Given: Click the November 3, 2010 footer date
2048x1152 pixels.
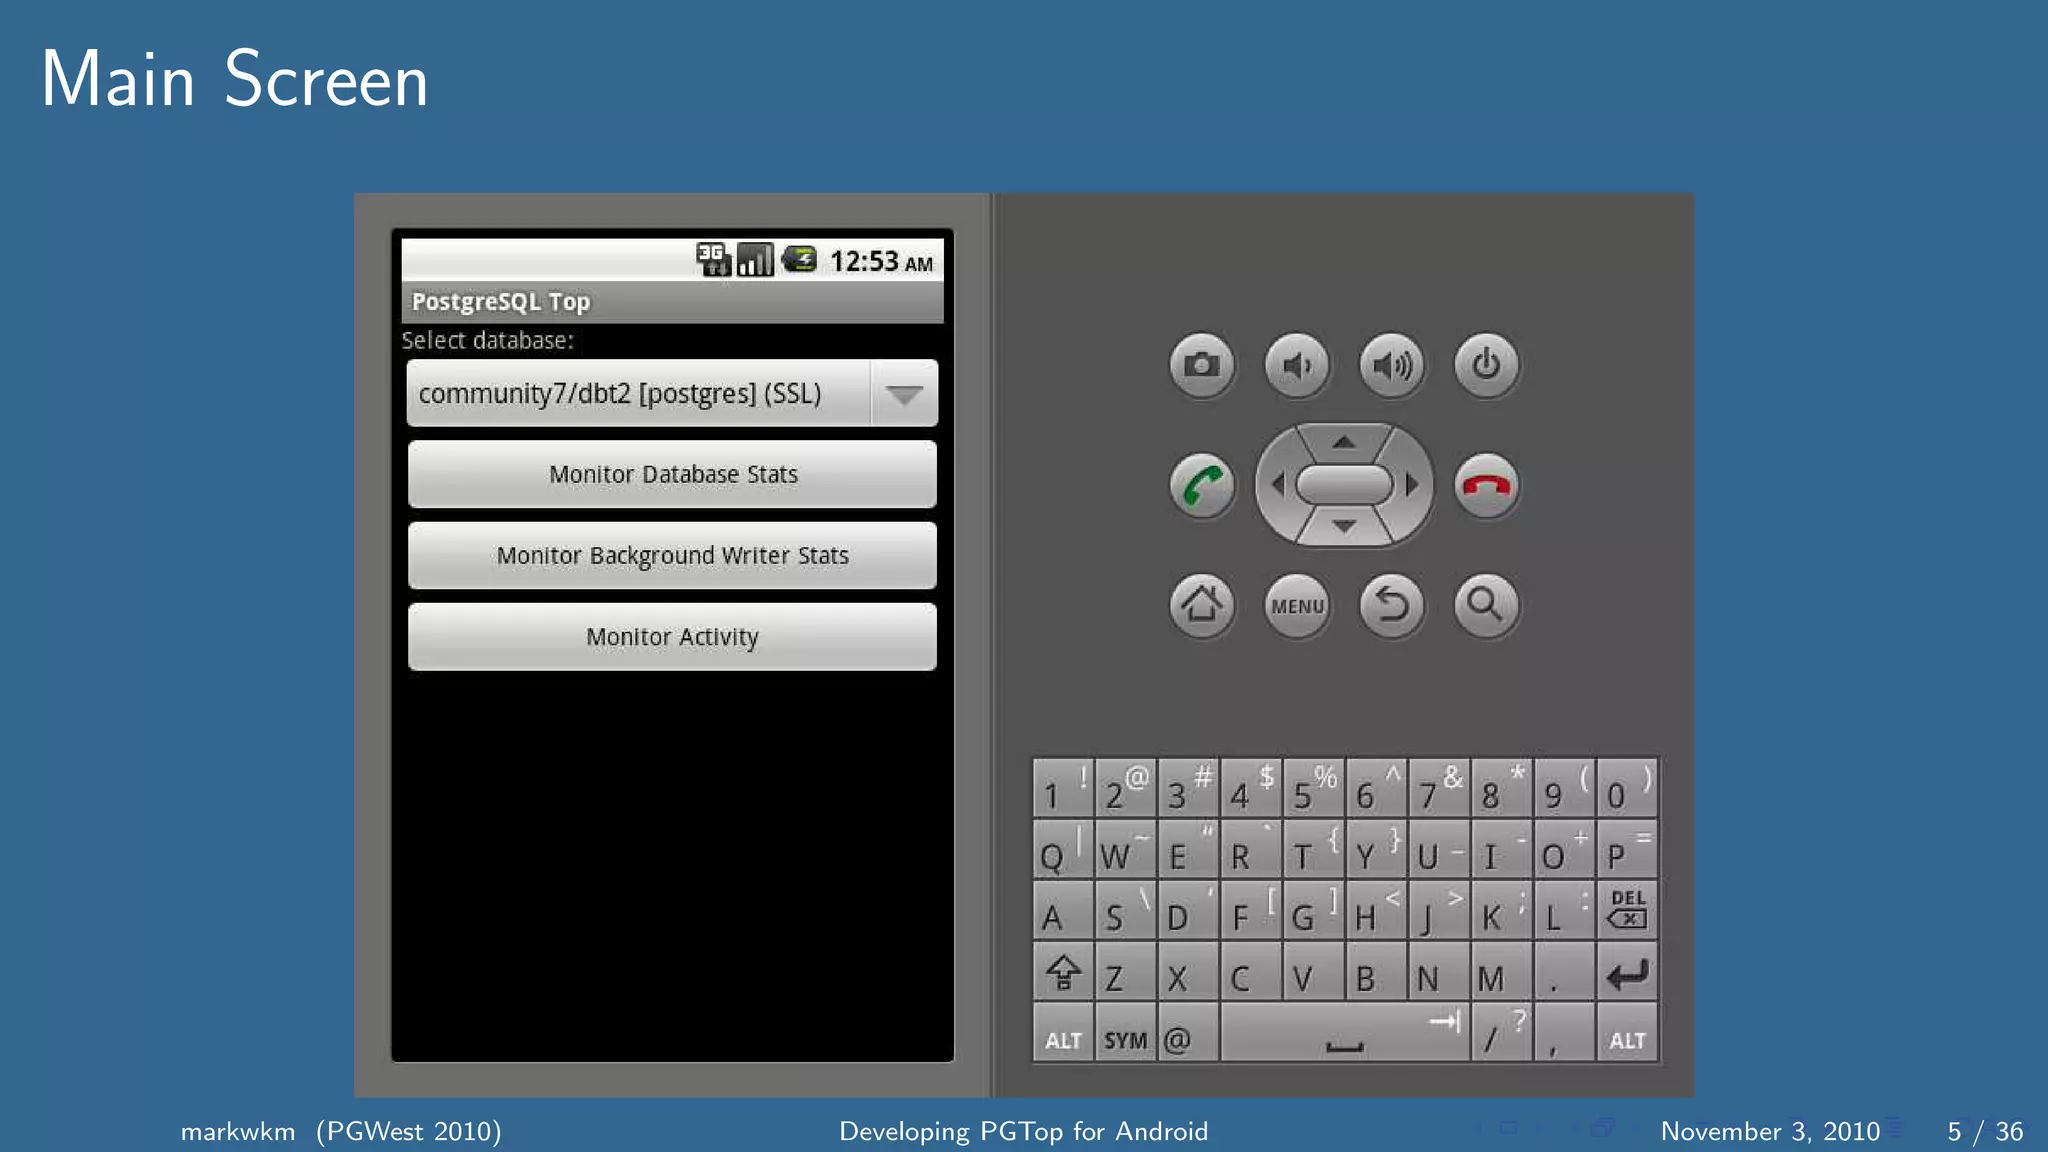Looking at the screenshot, I should tap(1770, 1131).
